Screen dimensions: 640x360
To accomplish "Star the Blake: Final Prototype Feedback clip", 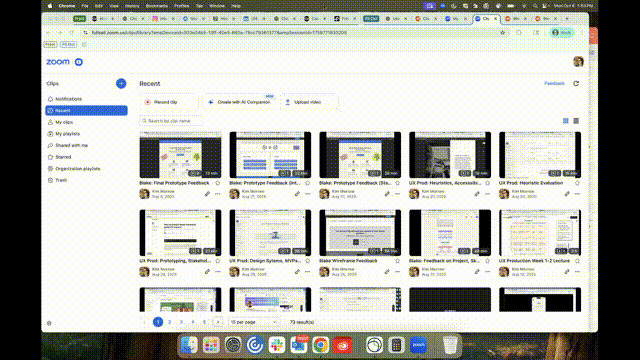I will click(218, 183).
